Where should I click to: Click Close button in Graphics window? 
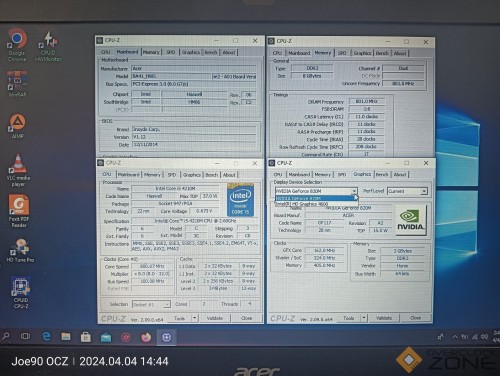point(415,318)
